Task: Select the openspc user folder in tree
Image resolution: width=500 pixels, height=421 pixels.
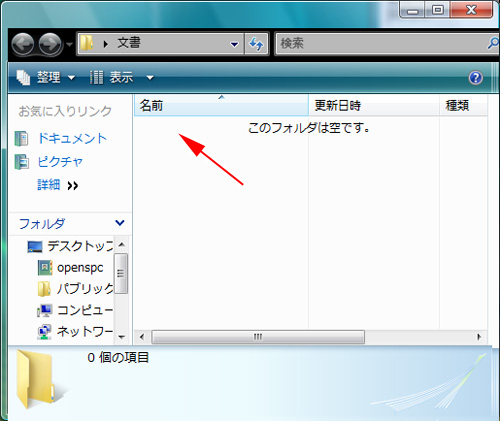Action: pyautogui.click(x=80, y=268)
